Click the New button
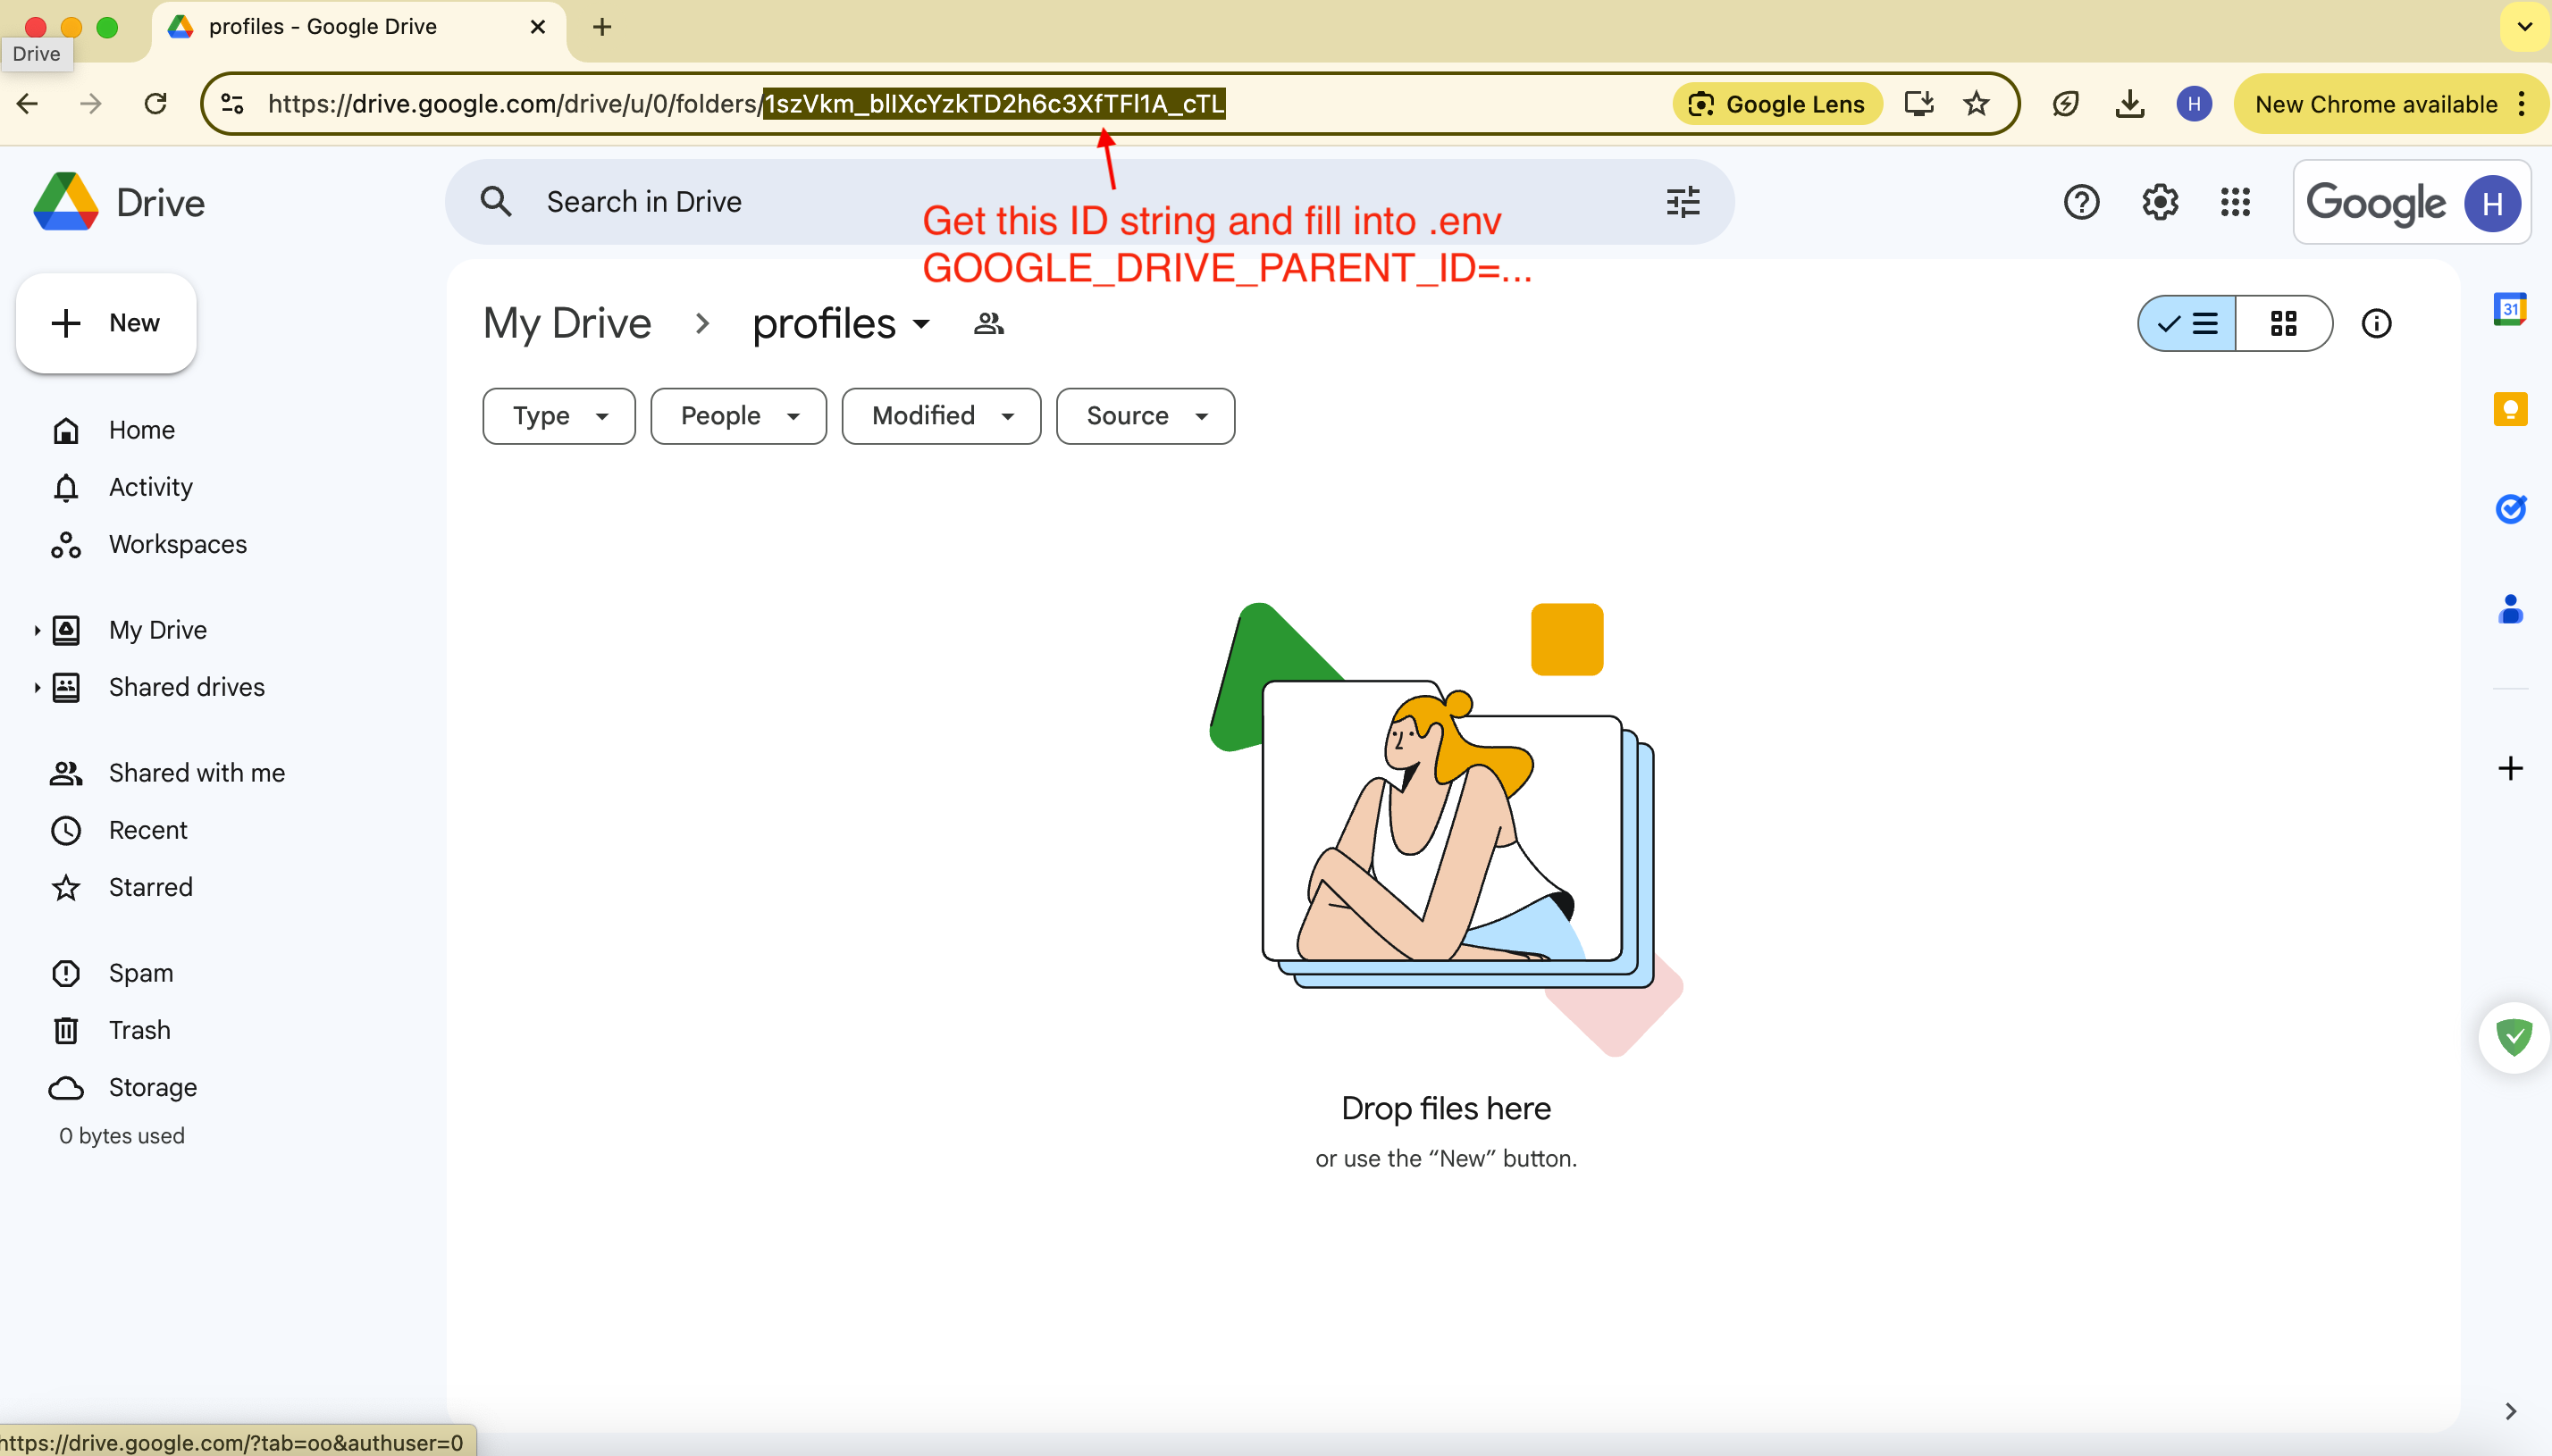 click(106, 323)
